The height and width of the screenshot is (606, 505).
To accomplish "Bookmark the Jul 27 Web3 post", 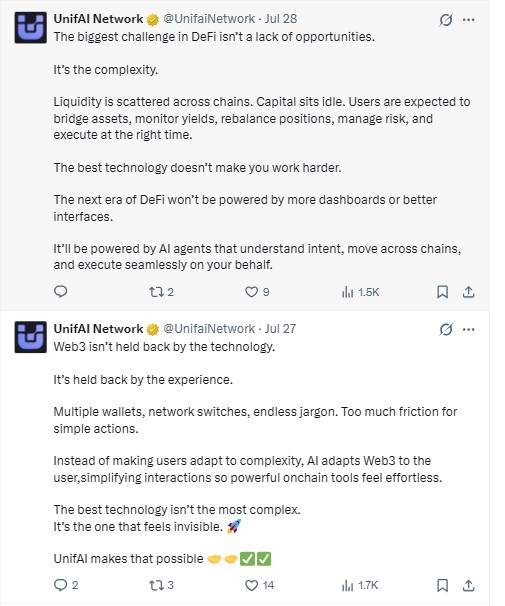I will (x=442, y=585).
